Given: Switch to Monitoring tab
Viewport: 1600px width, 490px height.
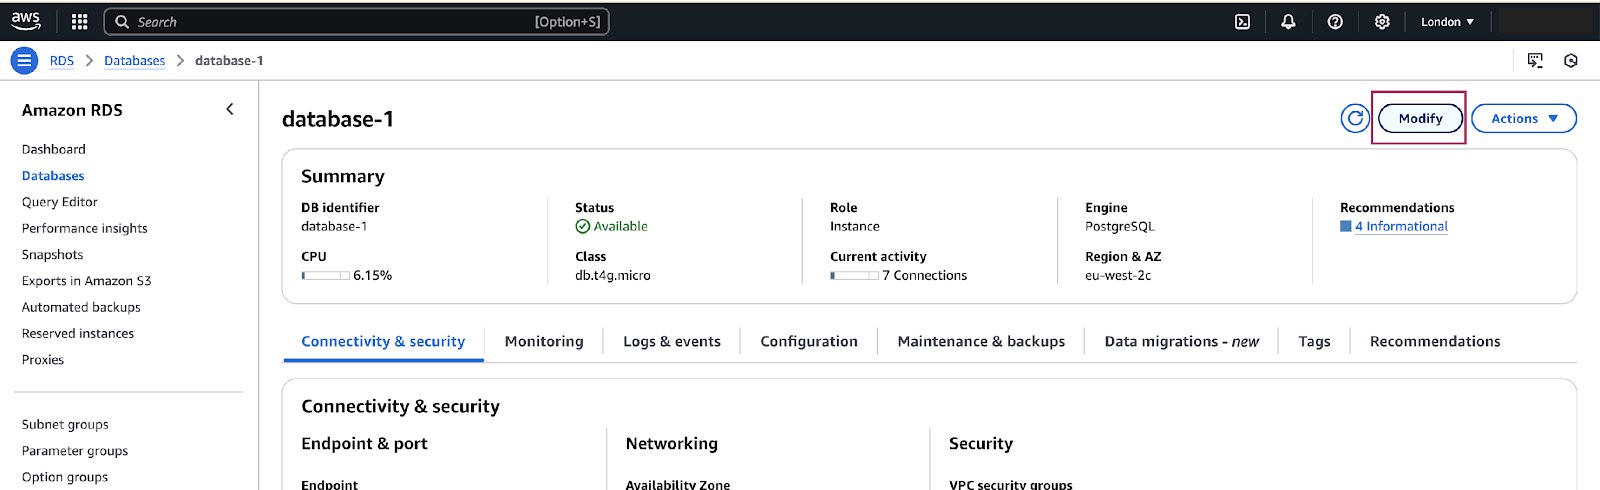Looking at the screenshot, I should pos(544,342).
